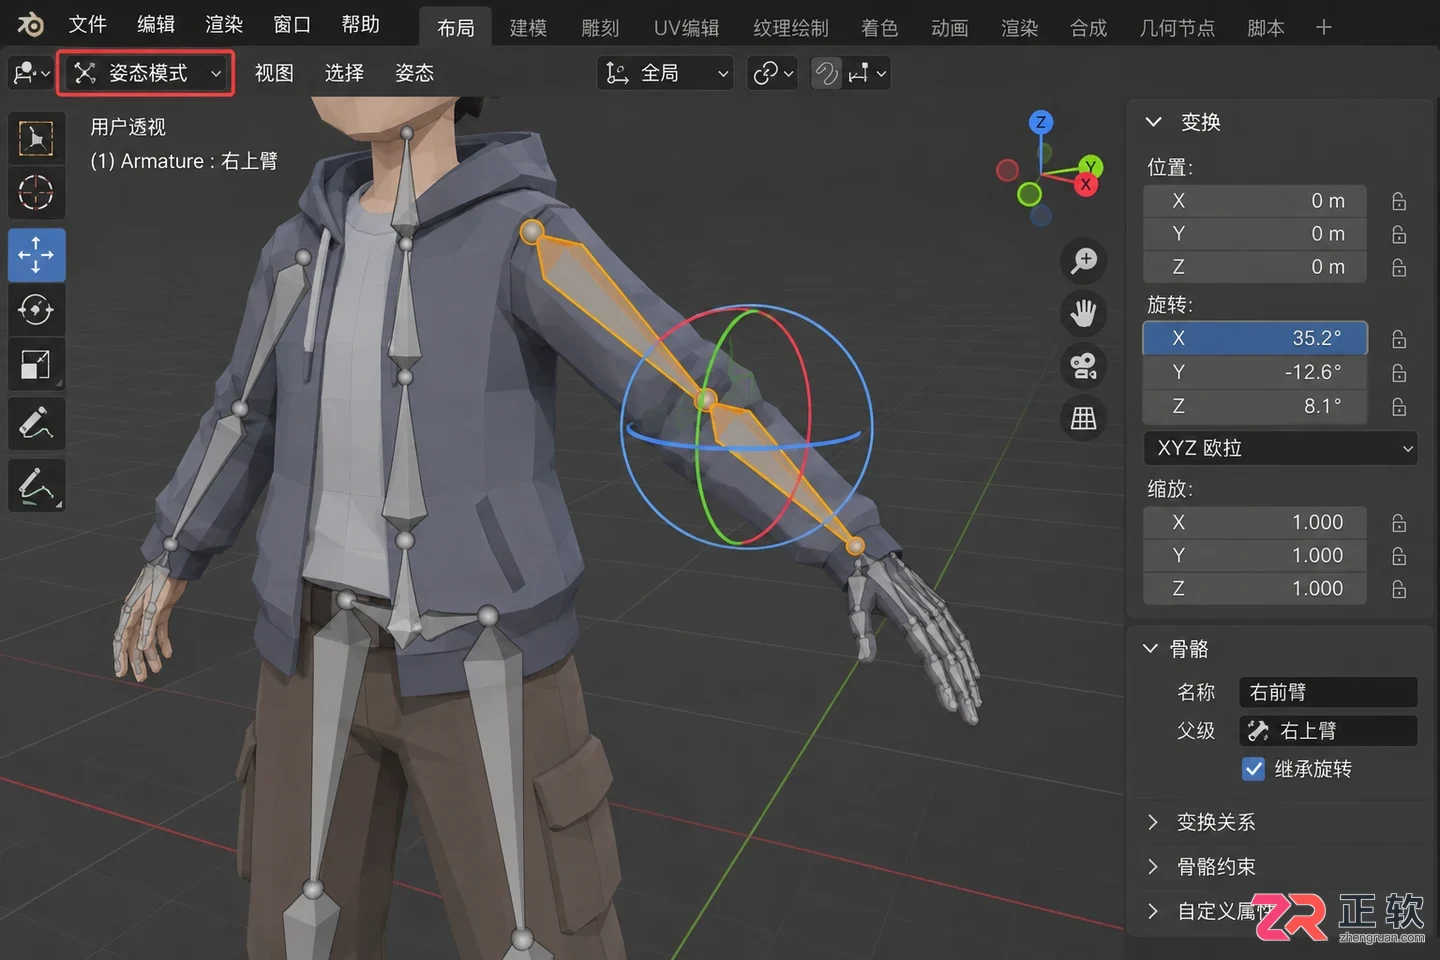Toggle lock for scale Y
Image resolution: width=1440 pixels, height=960 pixels.
pos(1399,555)
